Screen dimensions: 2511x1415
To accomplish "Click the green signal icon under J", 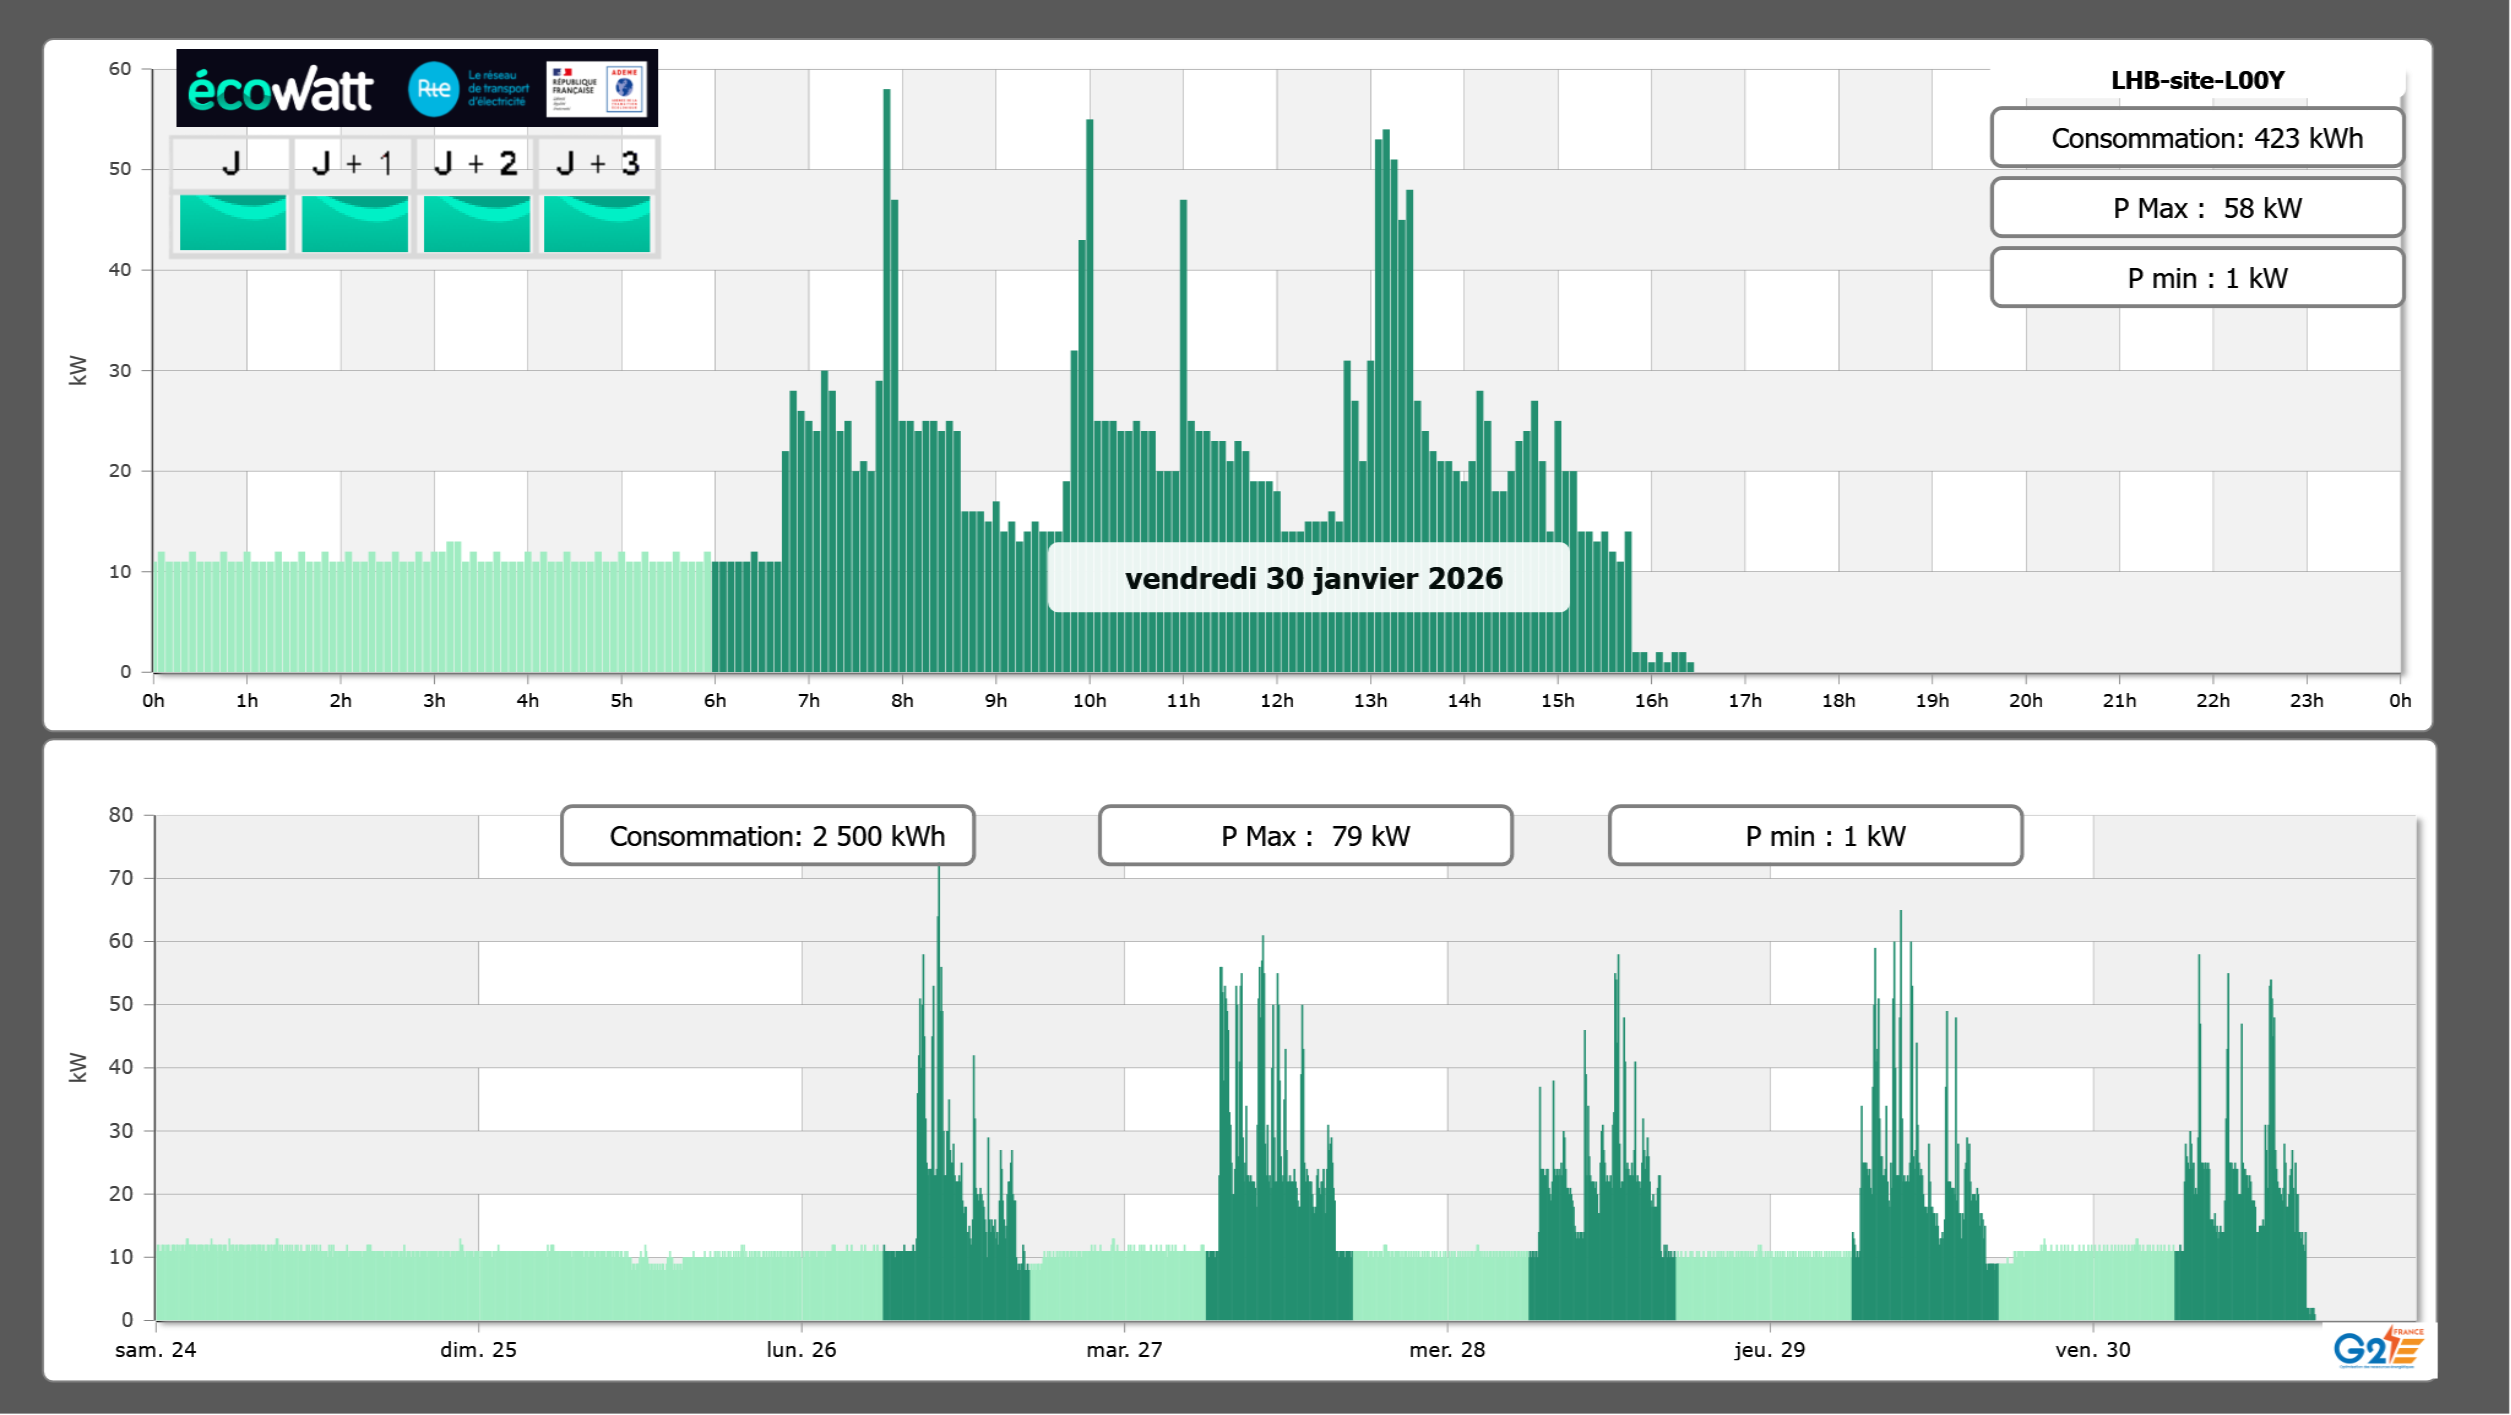I will click(232, 222).
